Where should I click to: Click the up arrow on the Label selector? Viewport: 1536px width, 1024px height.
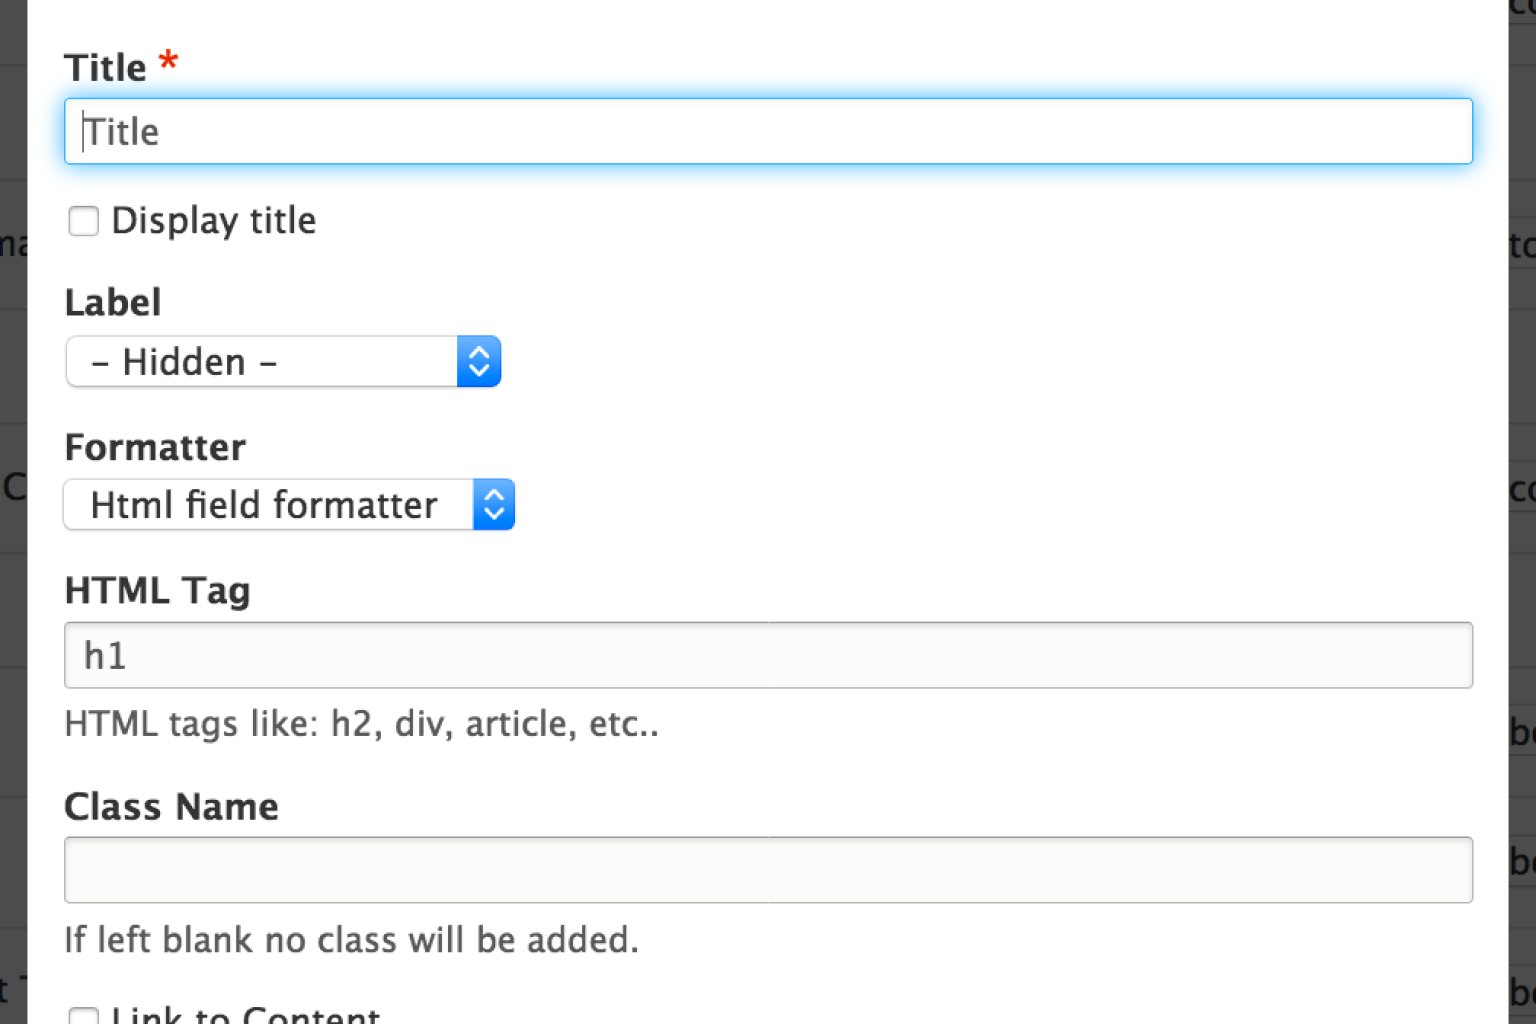point(479,353)
